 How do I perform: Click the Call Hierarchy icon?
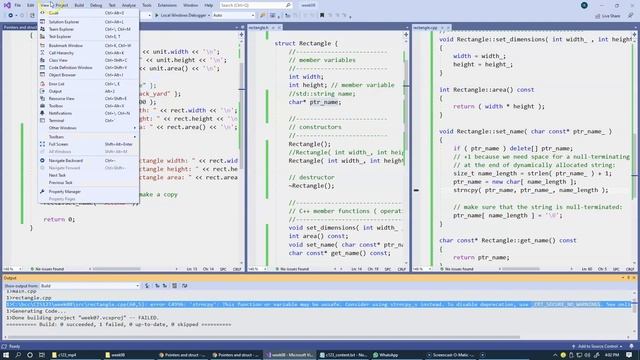(x=42, y=53)
